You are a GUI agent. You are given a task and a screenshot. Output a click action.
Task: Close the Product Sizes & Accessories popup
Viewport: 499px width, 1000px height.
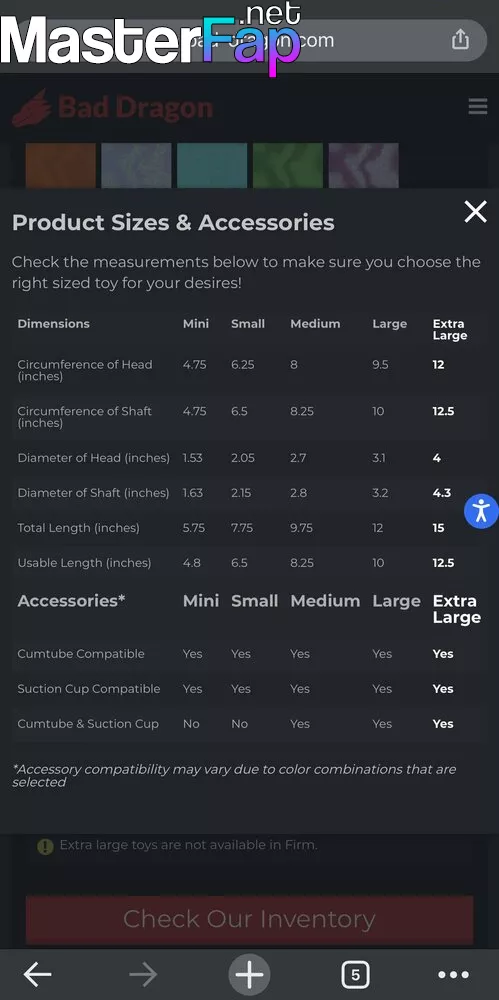[475, 211]
